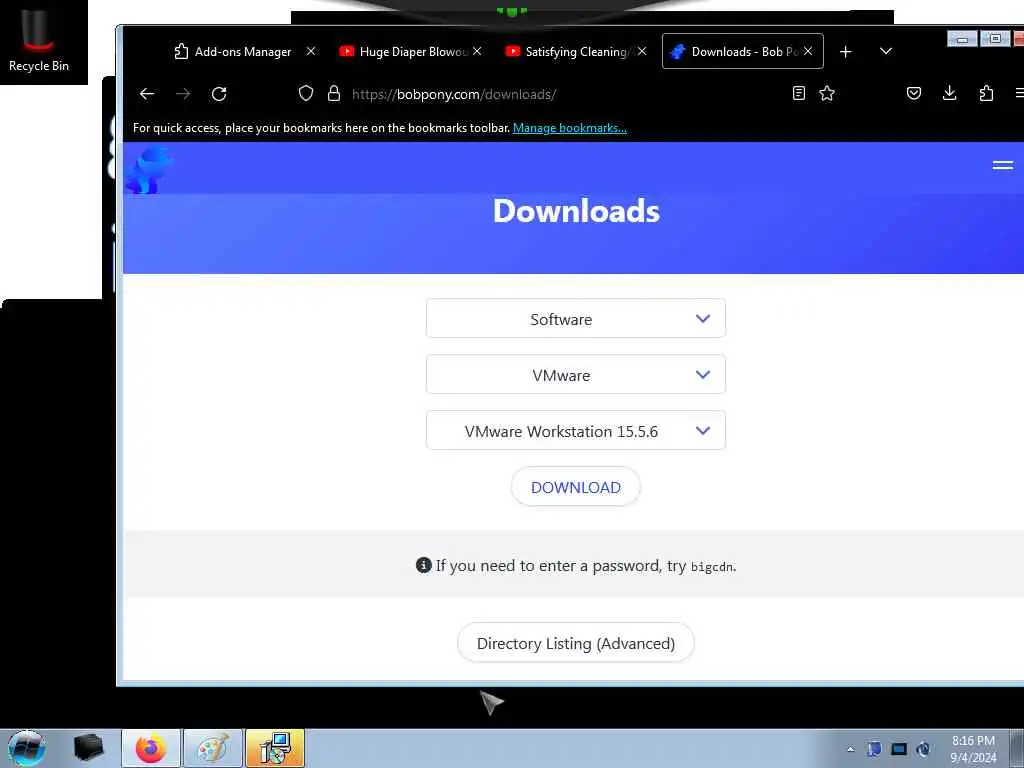
Task: Click the site security padlock icon
Action: pos(334,93)
